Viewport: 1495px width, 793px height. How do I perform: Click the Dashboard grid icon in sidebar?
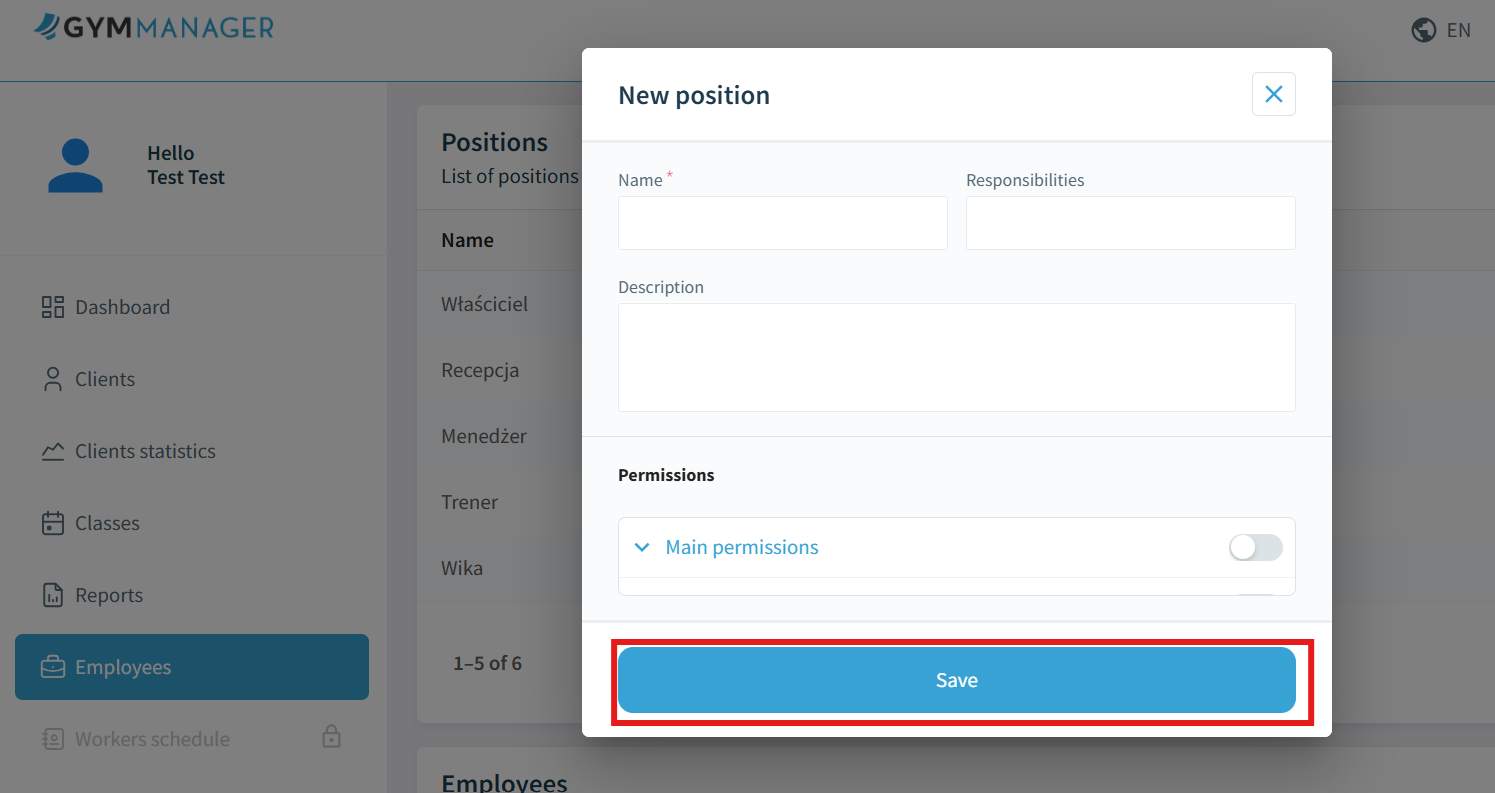pyautogui.click(x=52, y=307)
